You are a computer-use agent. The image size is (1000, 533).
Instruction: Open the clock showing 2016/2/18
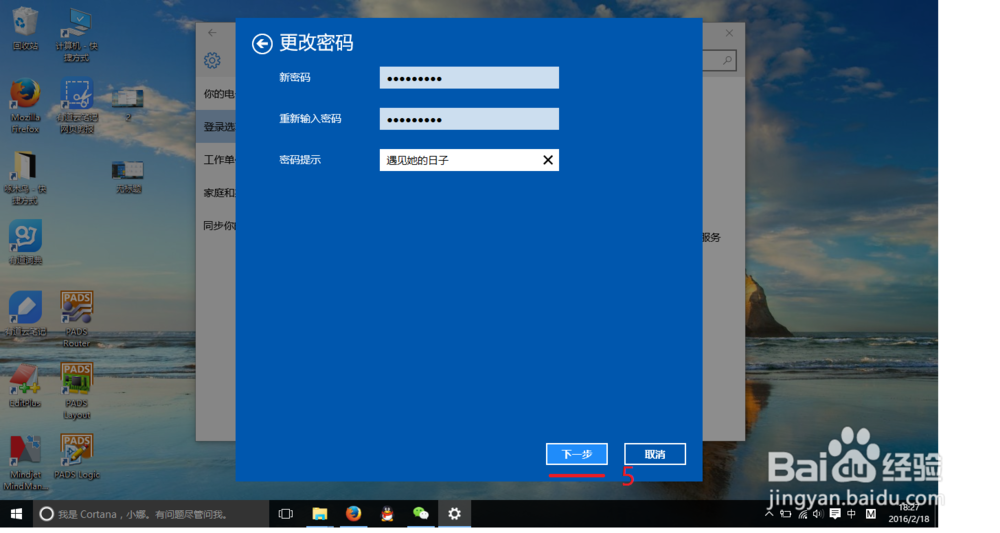pyautogui.click(x=909, y=513)
